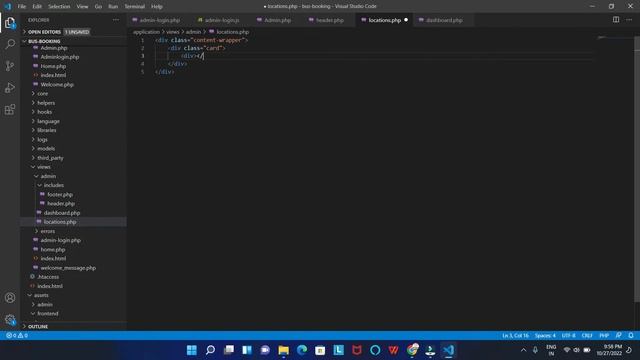Open the File menu
The height and width of the screenshot is (360, 640).
(x=22, y=7)
